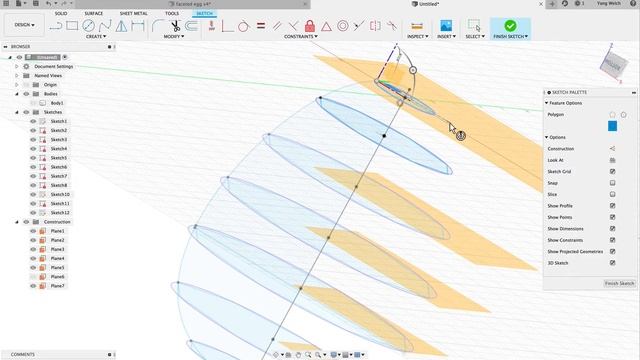Open the MODIFY dropdown menu

(x=174, y=36)
